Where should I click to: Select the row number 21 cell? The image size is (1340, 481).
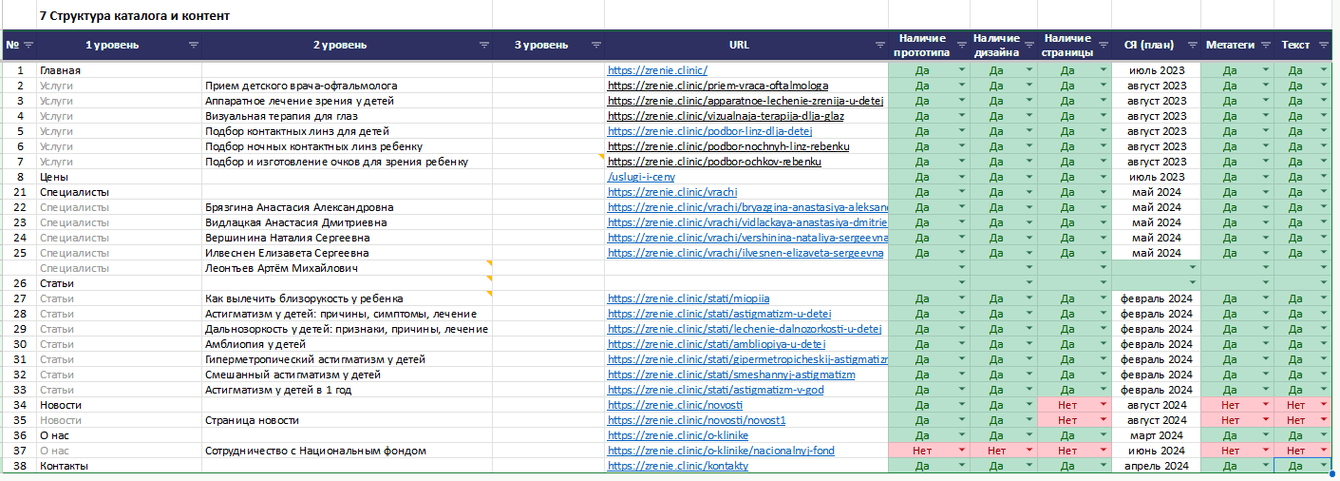click(x=19, y=192)
